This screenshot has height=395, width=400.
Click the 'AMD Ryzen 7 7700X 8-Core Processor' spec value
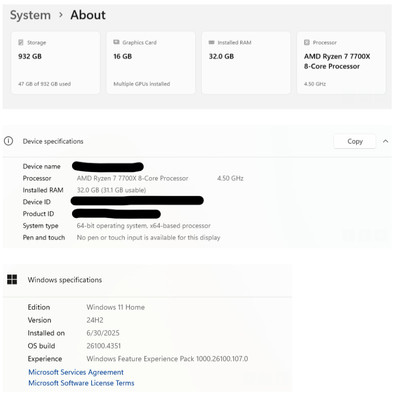132,178
